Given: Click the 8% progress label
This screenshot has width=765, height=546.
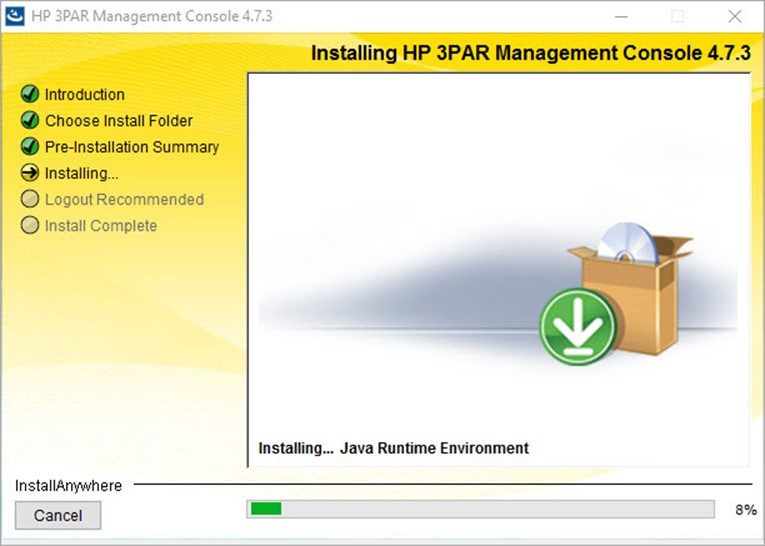Looking at the screenshot, I should tap(746, 510).
